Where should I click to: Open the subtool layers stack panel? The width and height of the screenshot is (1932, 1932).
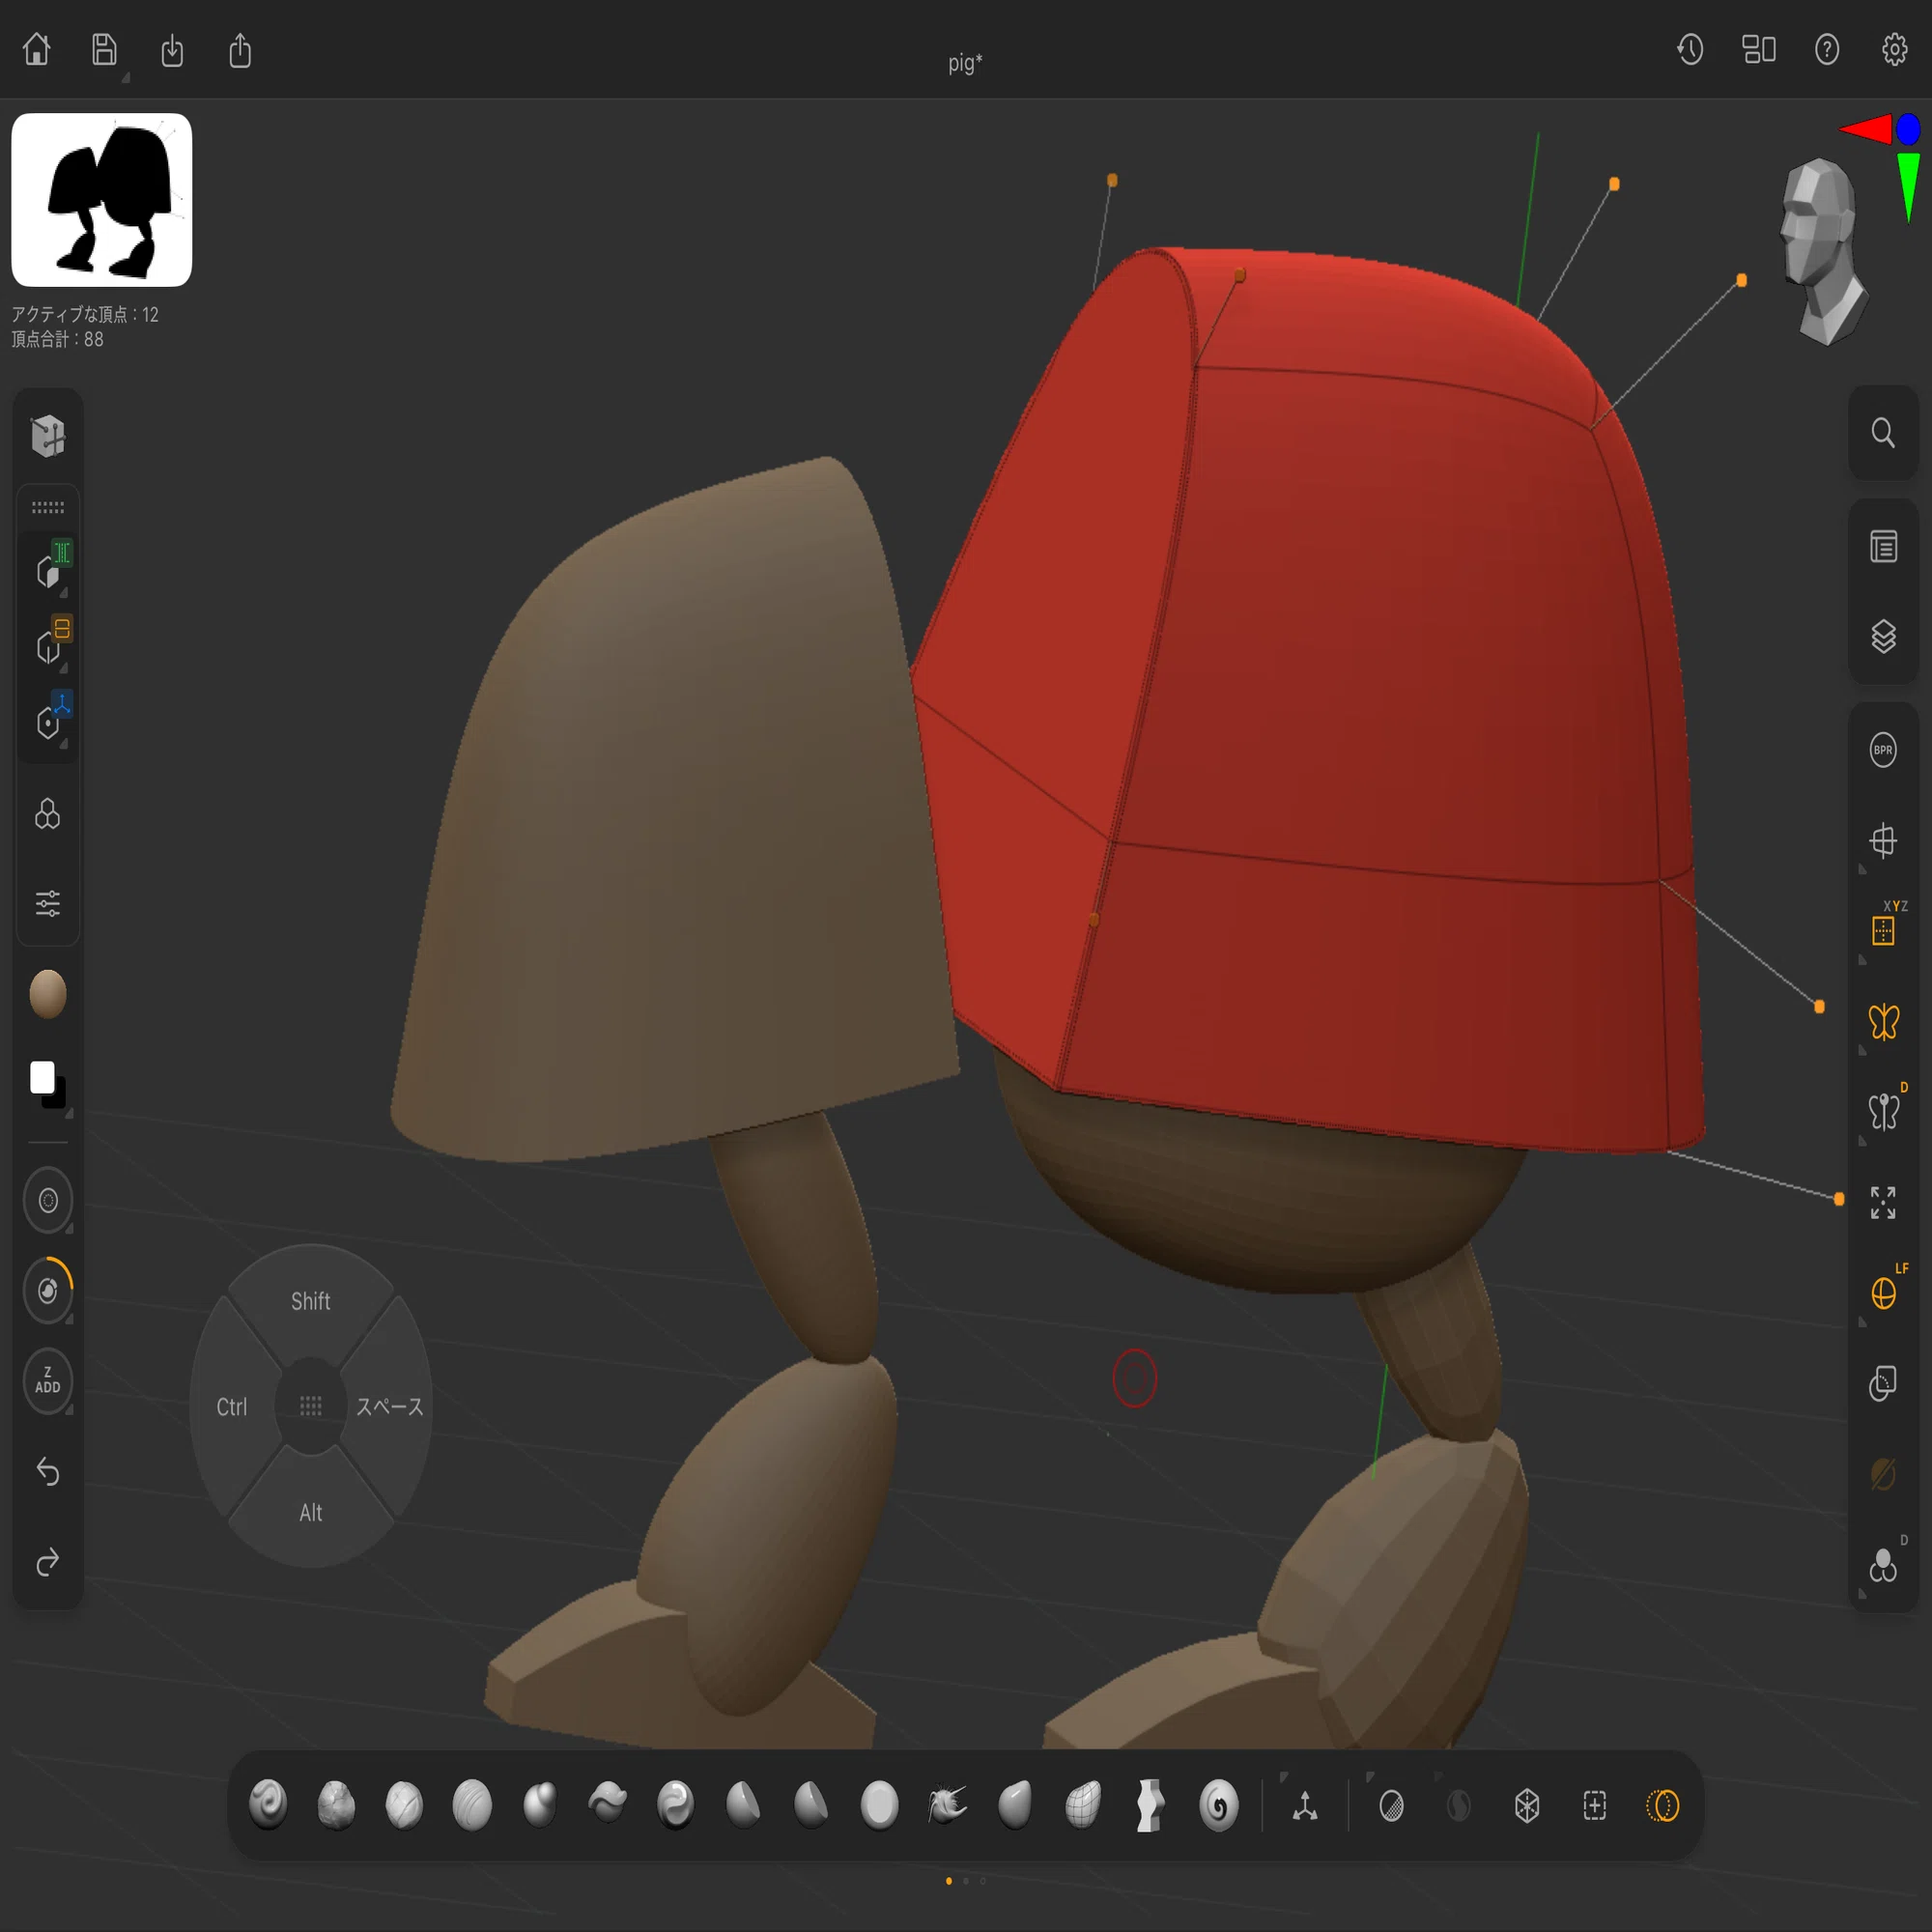click(x=1883, y=637)
